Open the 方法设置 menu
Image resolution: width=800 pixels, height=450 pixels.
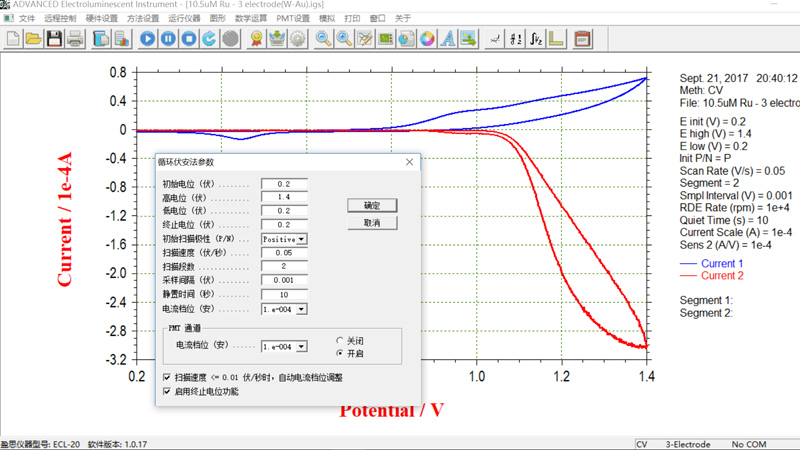tap(142, 18)
